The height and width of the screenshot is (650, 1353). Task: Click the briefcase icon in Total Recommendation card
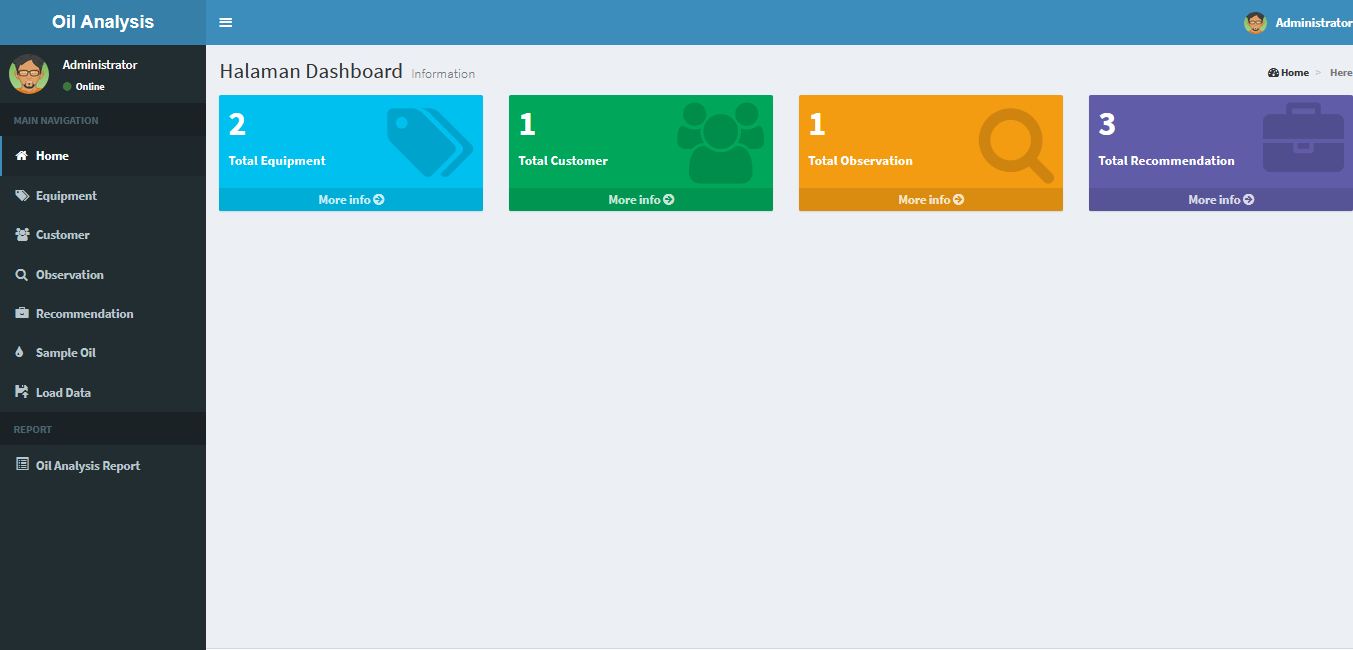(1303, 140)
